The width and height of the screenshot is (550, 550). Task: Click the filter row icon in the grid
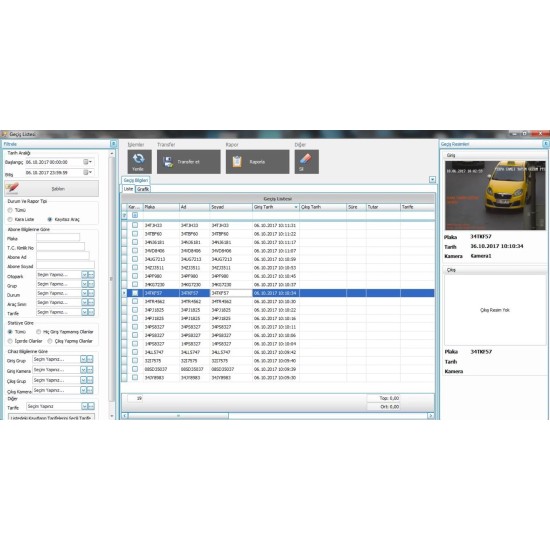click(124, 215)
